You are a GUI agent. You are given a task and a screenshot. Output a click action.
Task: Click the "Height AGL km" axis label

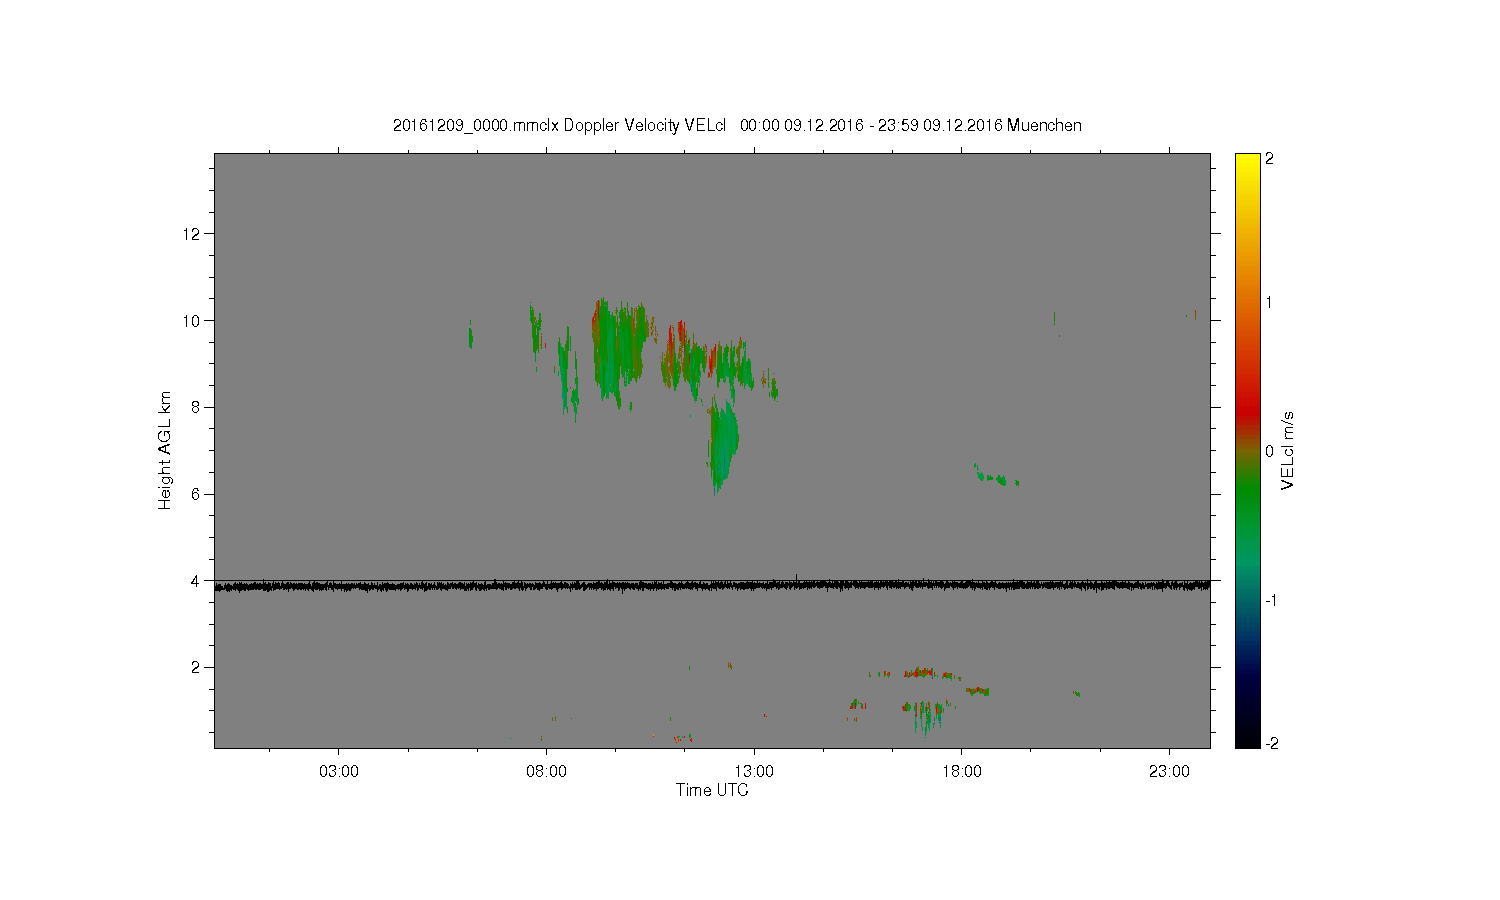[x=165, y=450]
